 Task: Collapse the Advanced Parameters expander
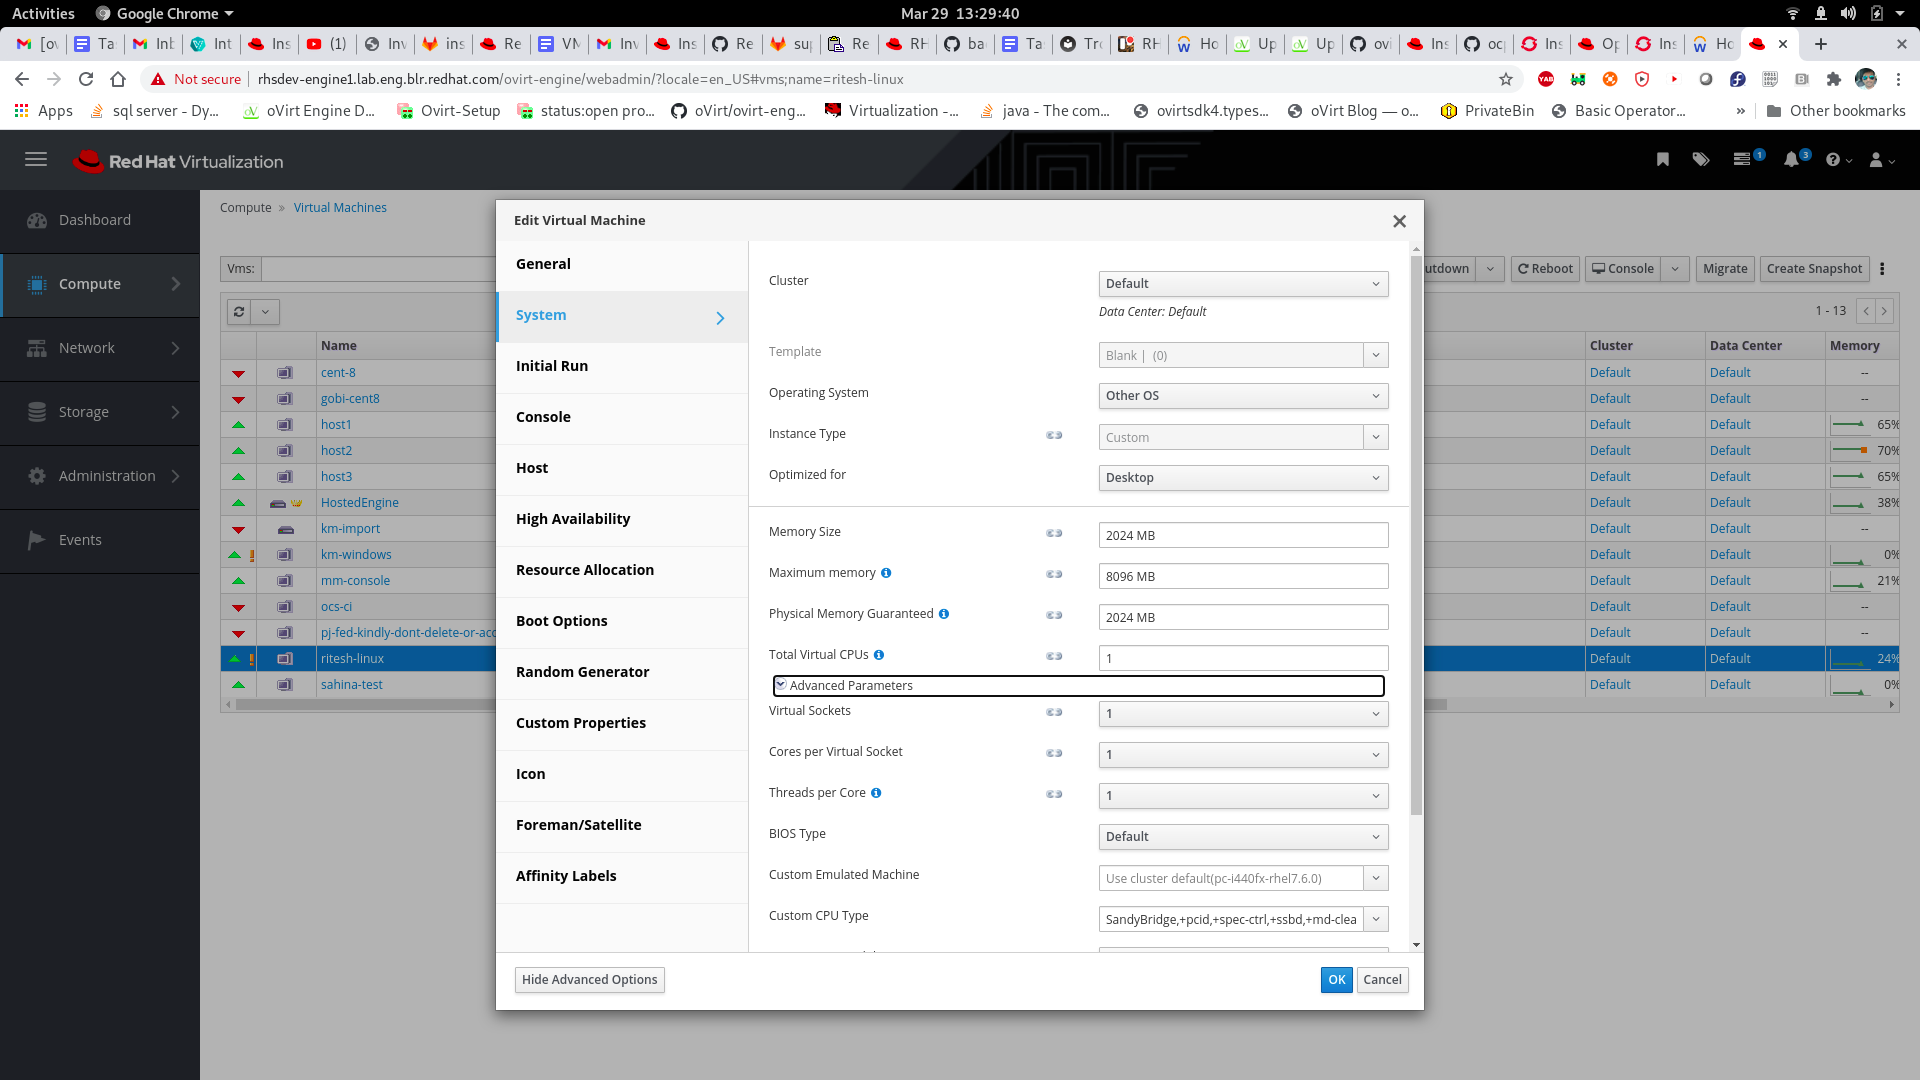pyautogui.click(x=782, y=685)
